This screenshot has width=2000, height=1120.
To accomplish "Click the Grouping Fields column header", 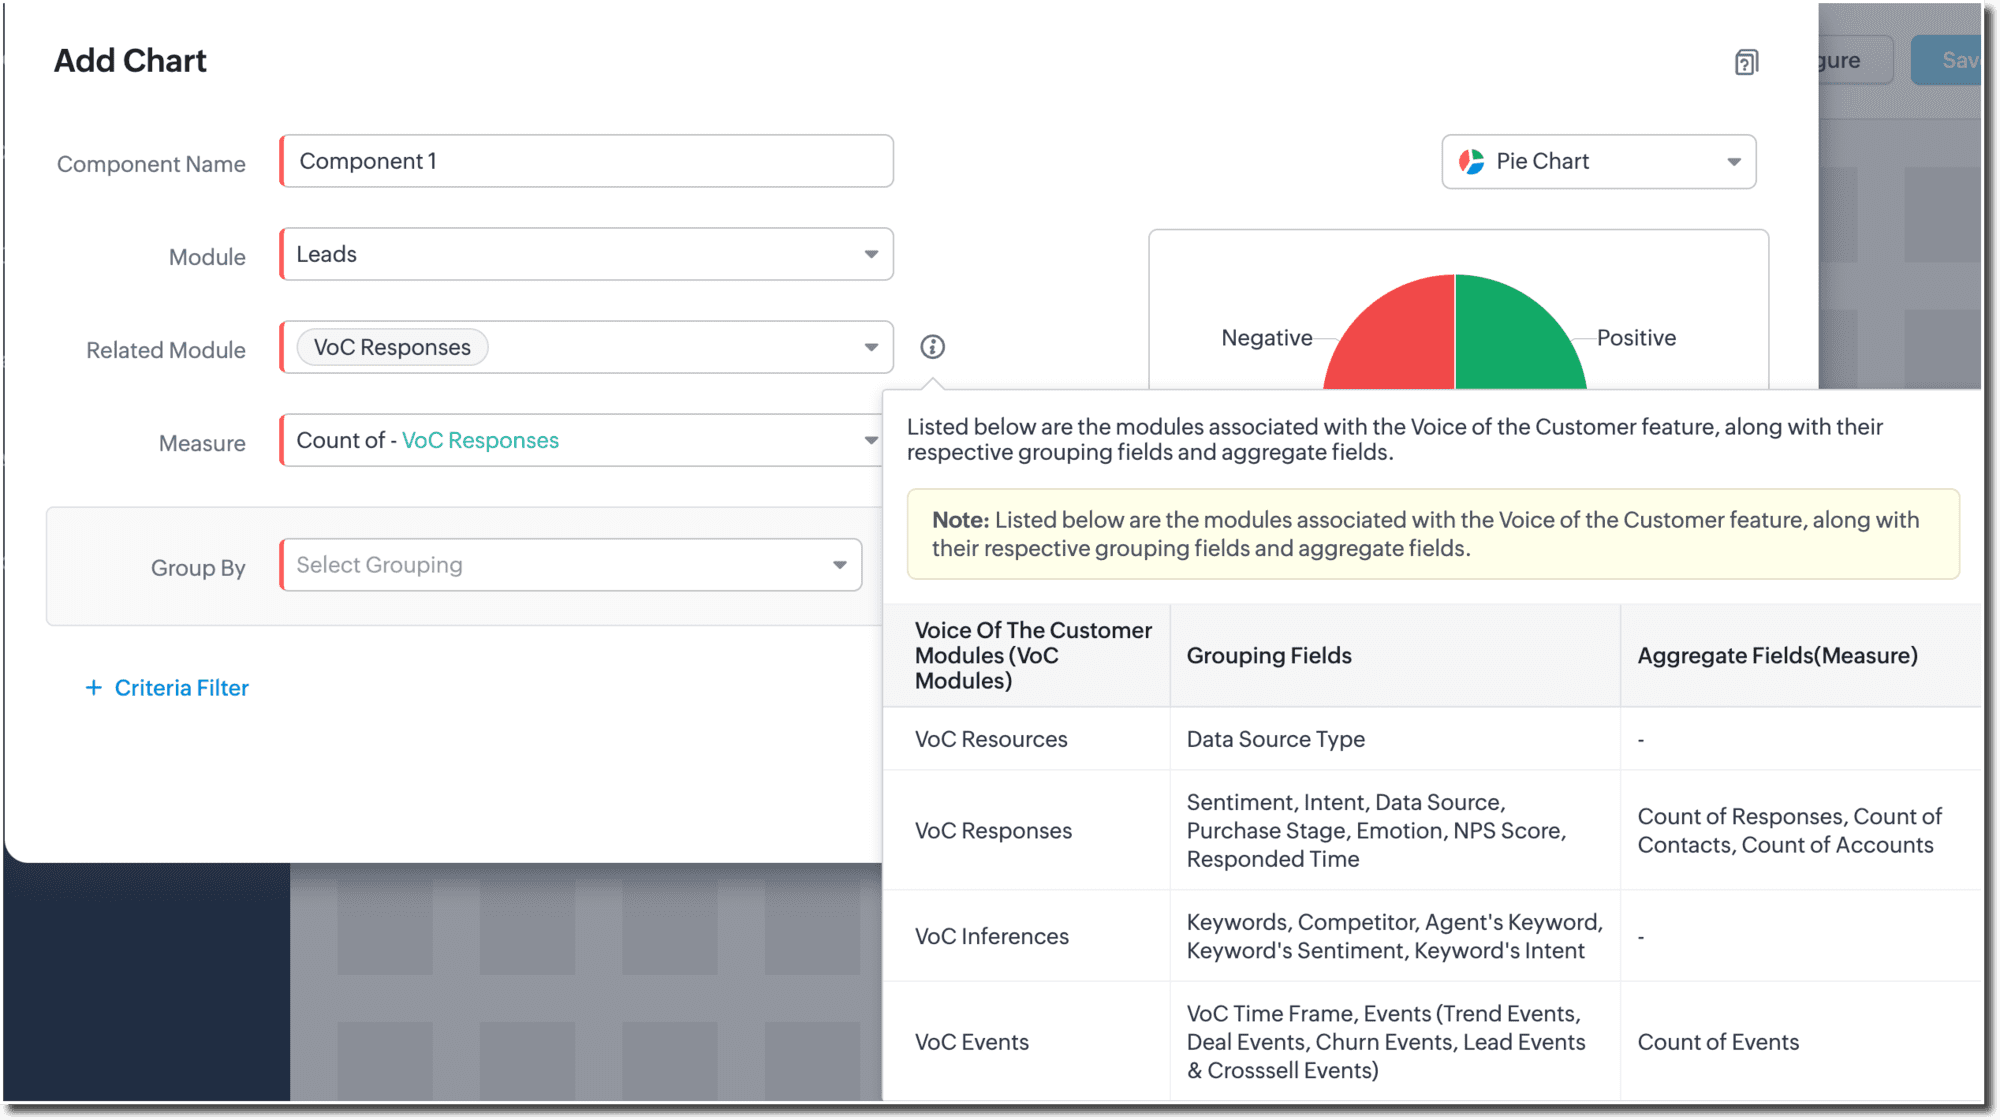I will [1268, 656].
